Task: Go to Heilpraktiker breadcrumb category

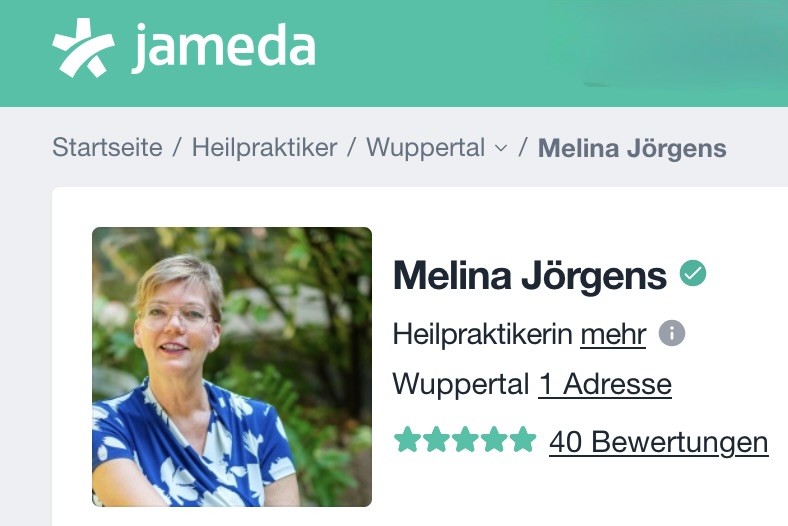Action: tap(264, 148)
